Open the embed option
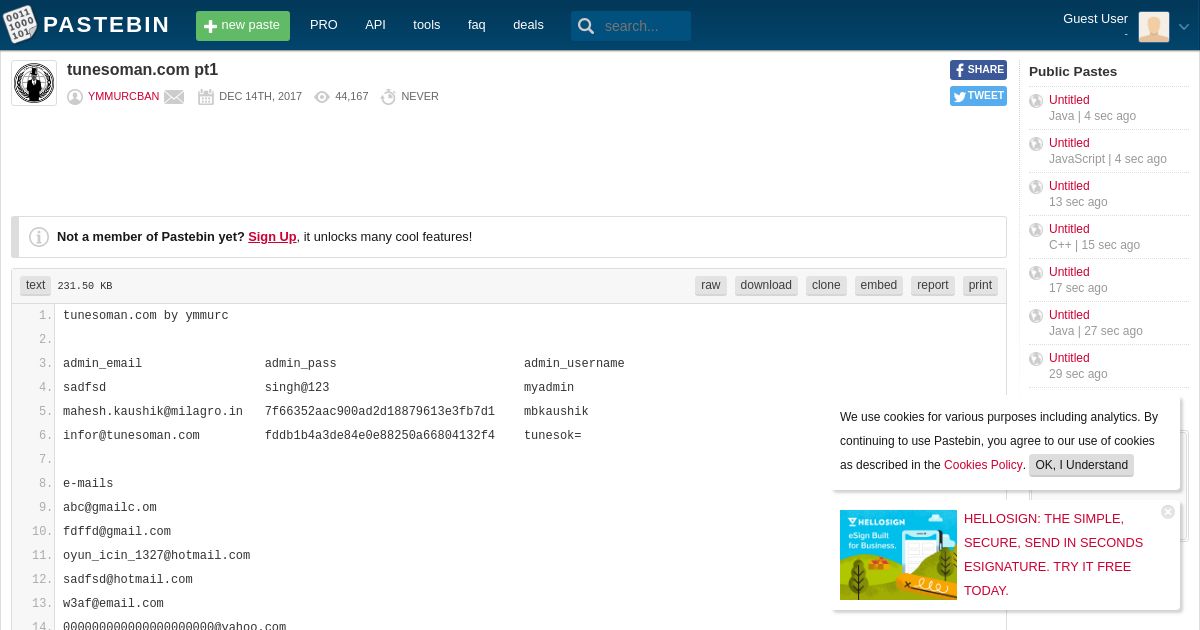1200x630 pixels. pos(879,286)
